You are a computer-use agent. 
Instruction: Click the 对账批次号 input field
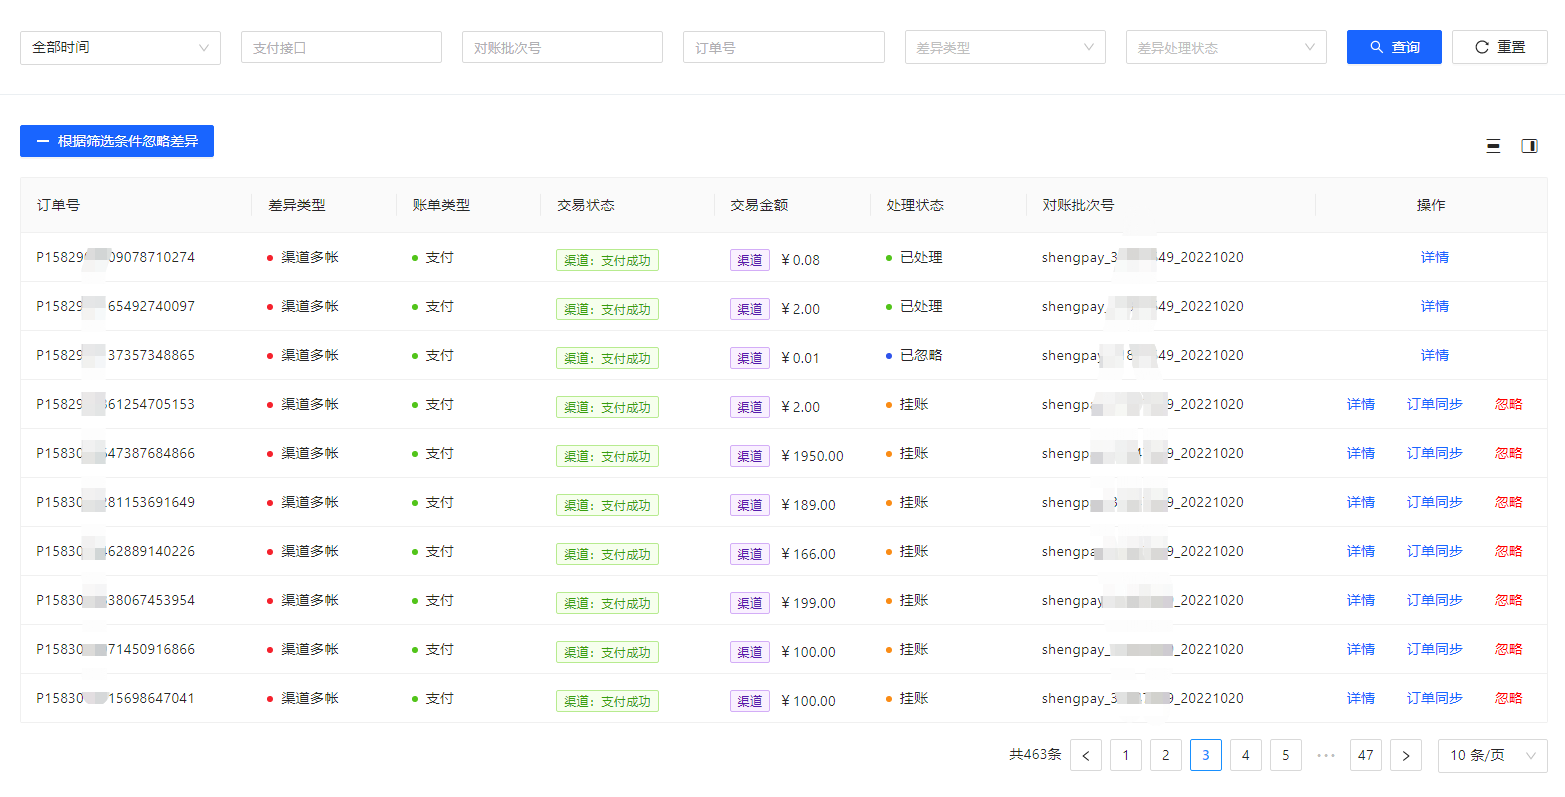click(562, 47)
